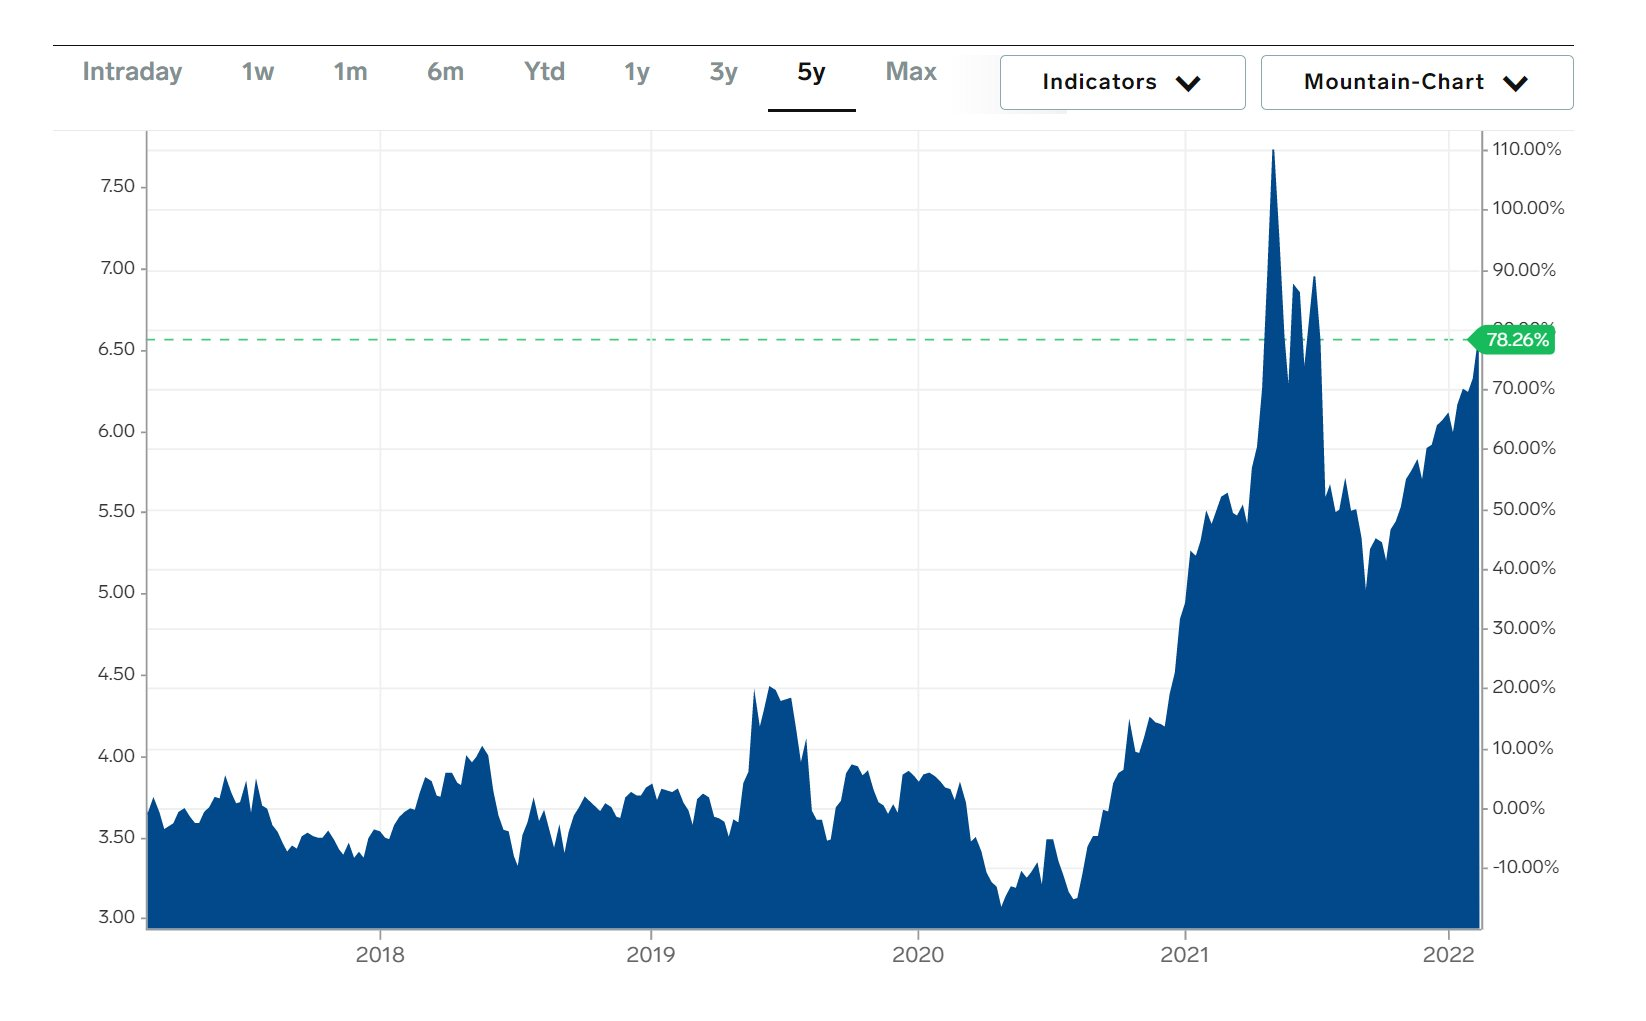
Task: Click the 2022 label on the x-axis
Action: coord(1448,954)
